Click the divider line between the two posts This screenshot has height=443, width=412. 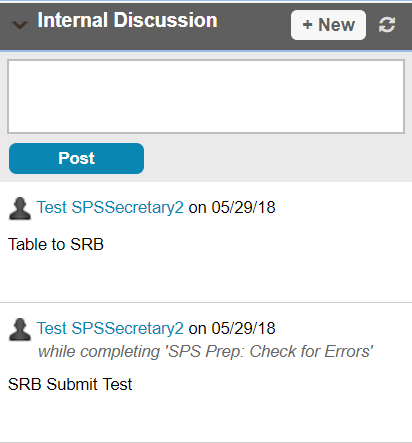206,303
